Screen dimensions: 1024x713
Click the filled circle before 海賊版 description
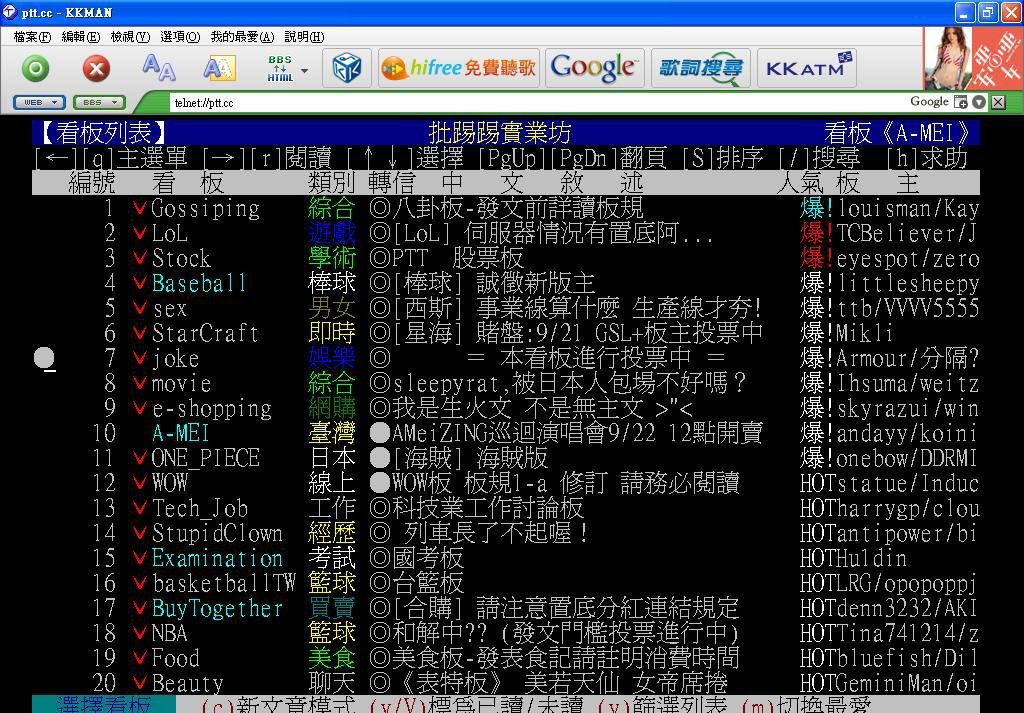click(379, 458)
